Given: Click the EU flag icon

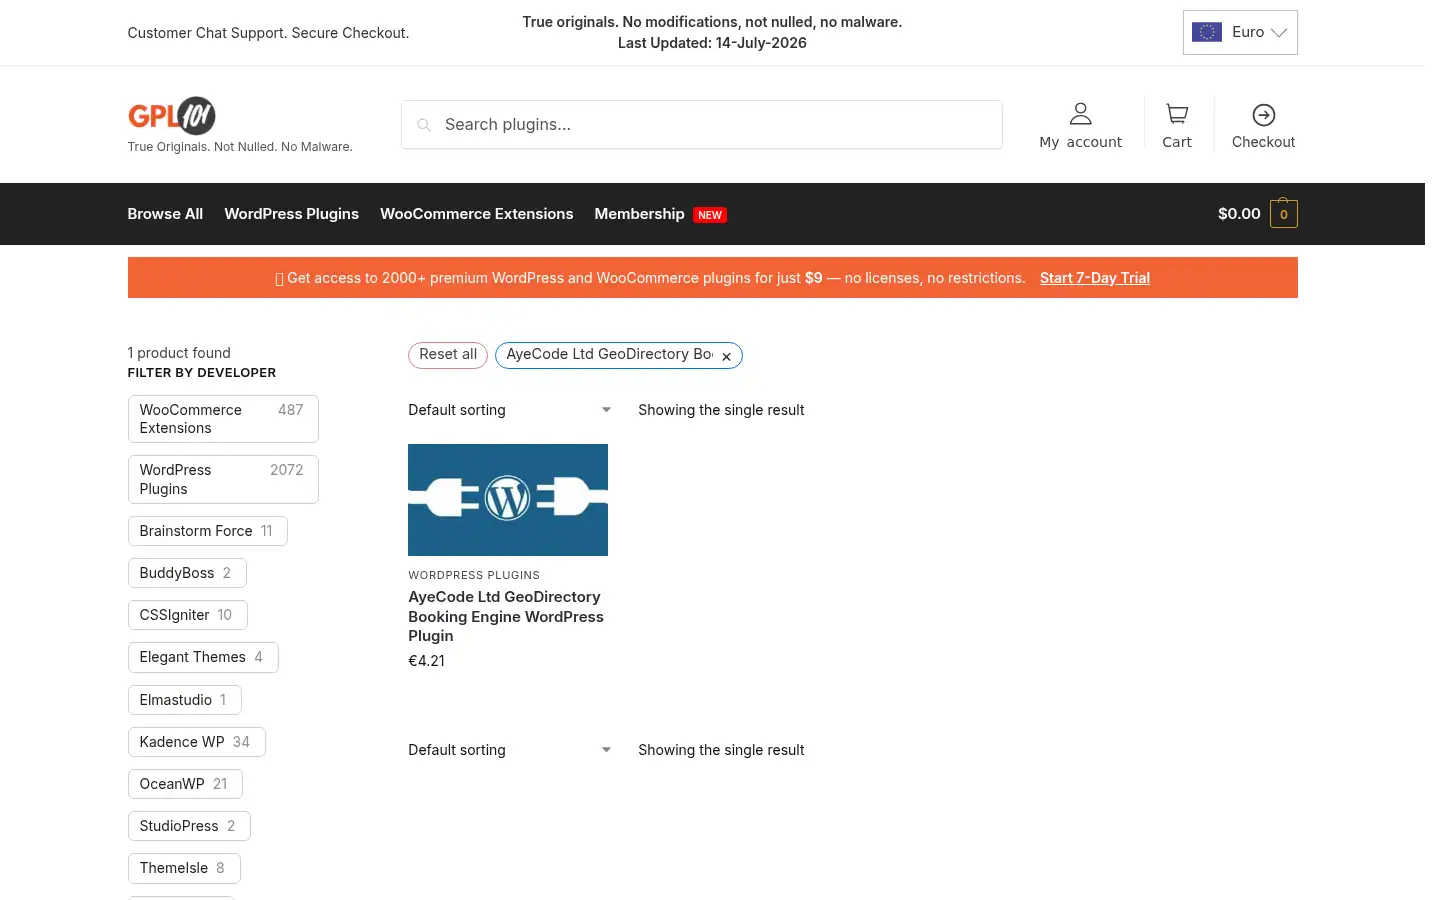Looking at the screenshot, I should tap(1207, 32).
